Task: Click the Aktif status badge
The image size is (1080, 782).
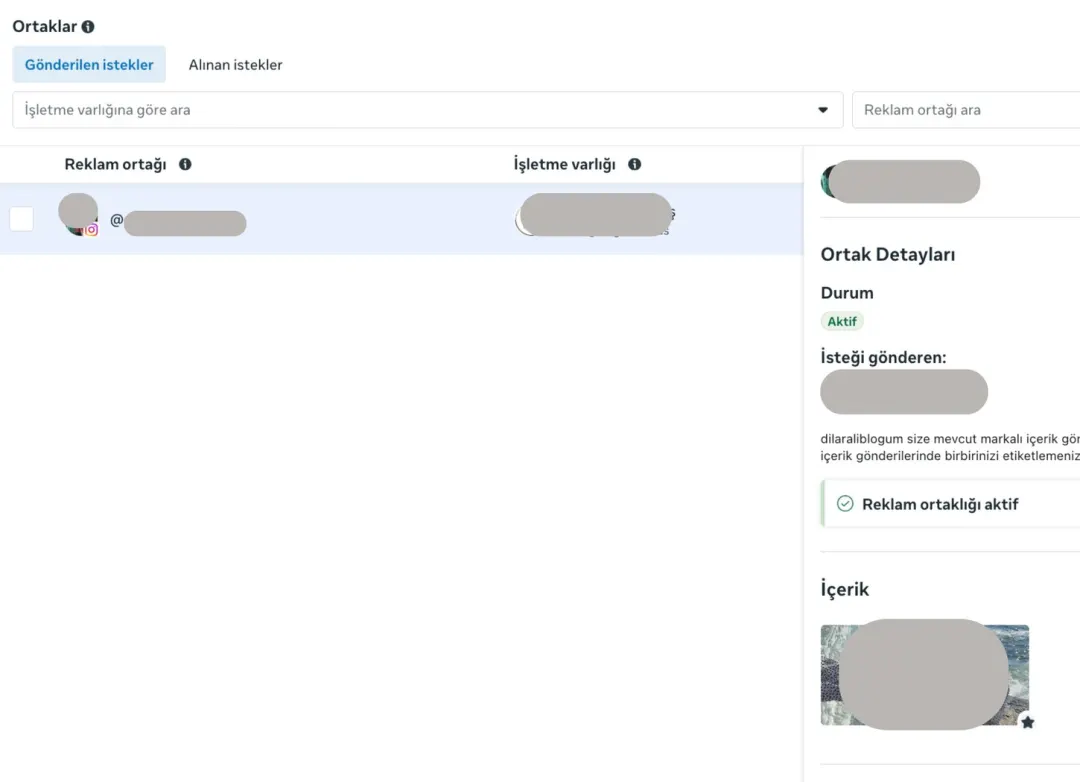Action: click(842, 321)
